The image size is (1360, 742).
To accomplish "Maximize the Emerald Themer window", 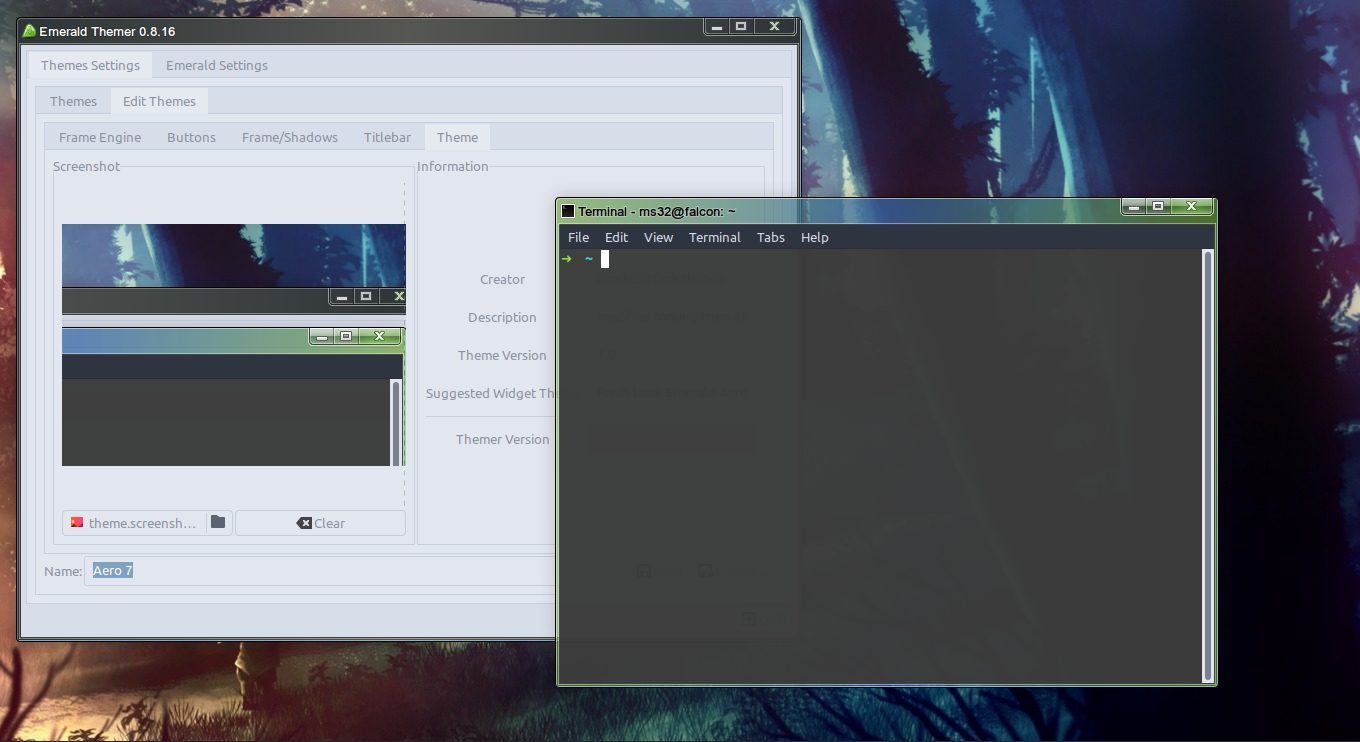I will 741,26.
